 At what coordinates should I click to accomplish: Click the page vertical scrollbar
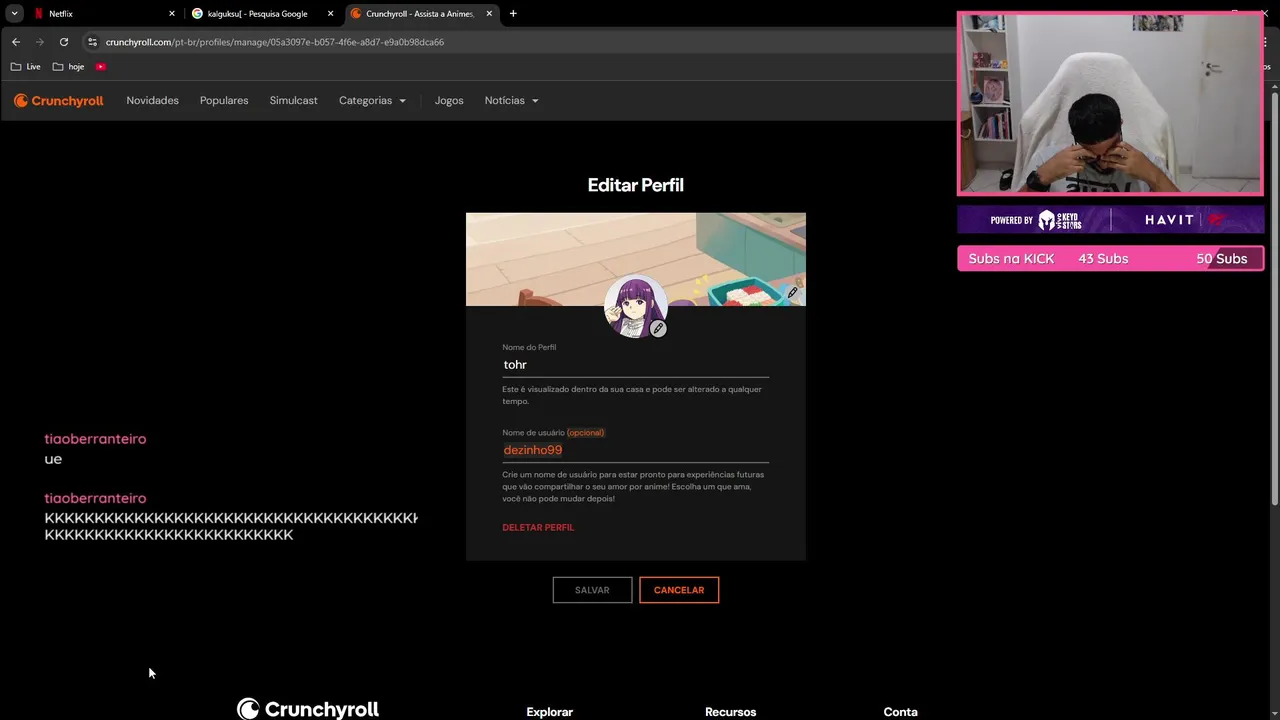pyautogui.click(x=1274, y=300)
